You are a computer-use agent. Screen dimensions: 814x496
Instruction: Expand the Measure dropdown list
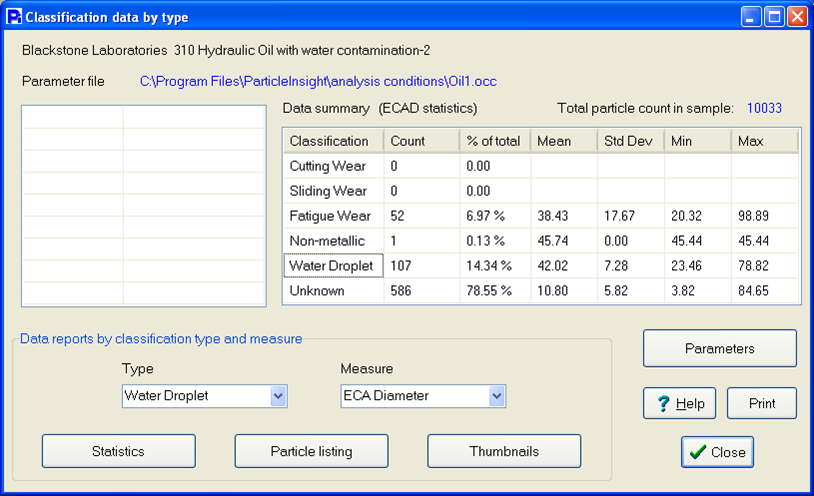pos(497,396)
